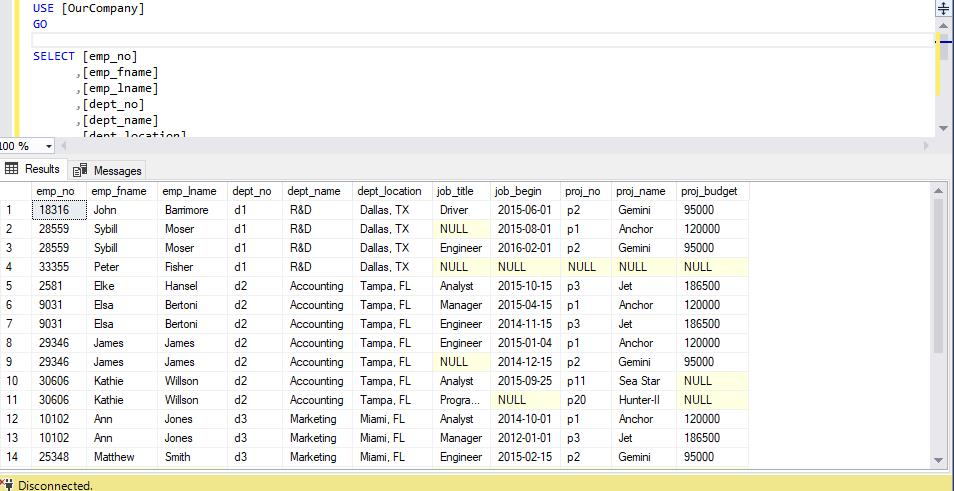Click the p11 project number cell
The width and height of the screenshot is (954, 491).
pos(586,381)
